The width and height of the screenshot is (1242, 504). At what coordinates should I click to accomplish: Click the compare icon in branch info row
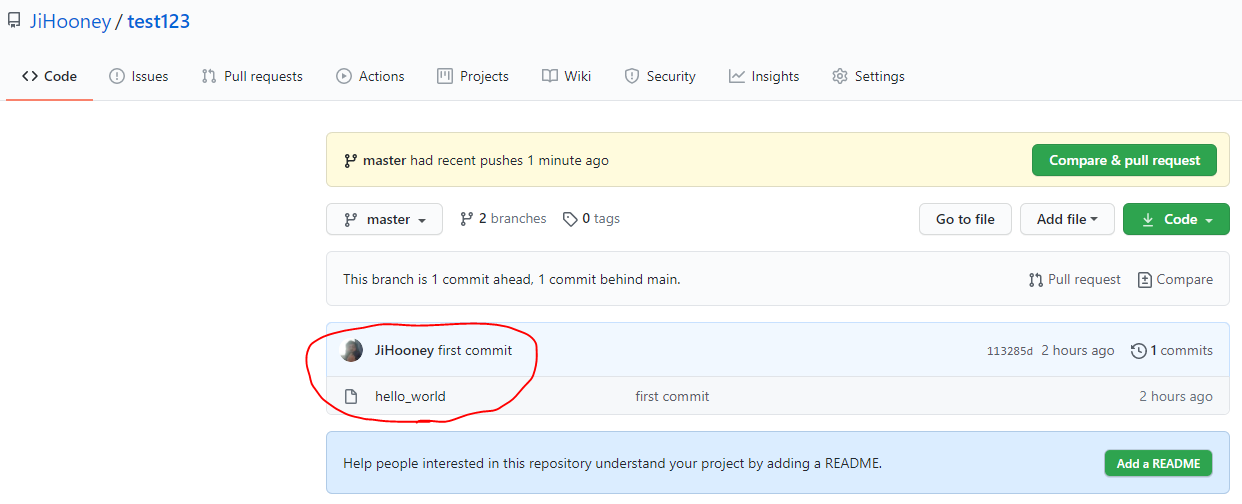click(1145, 279)
